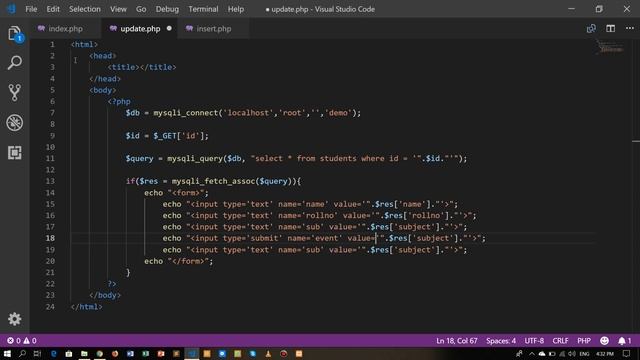Place cursor on mysqli_connect call
This screenshot has height=360, width=640.
[185, 113]
